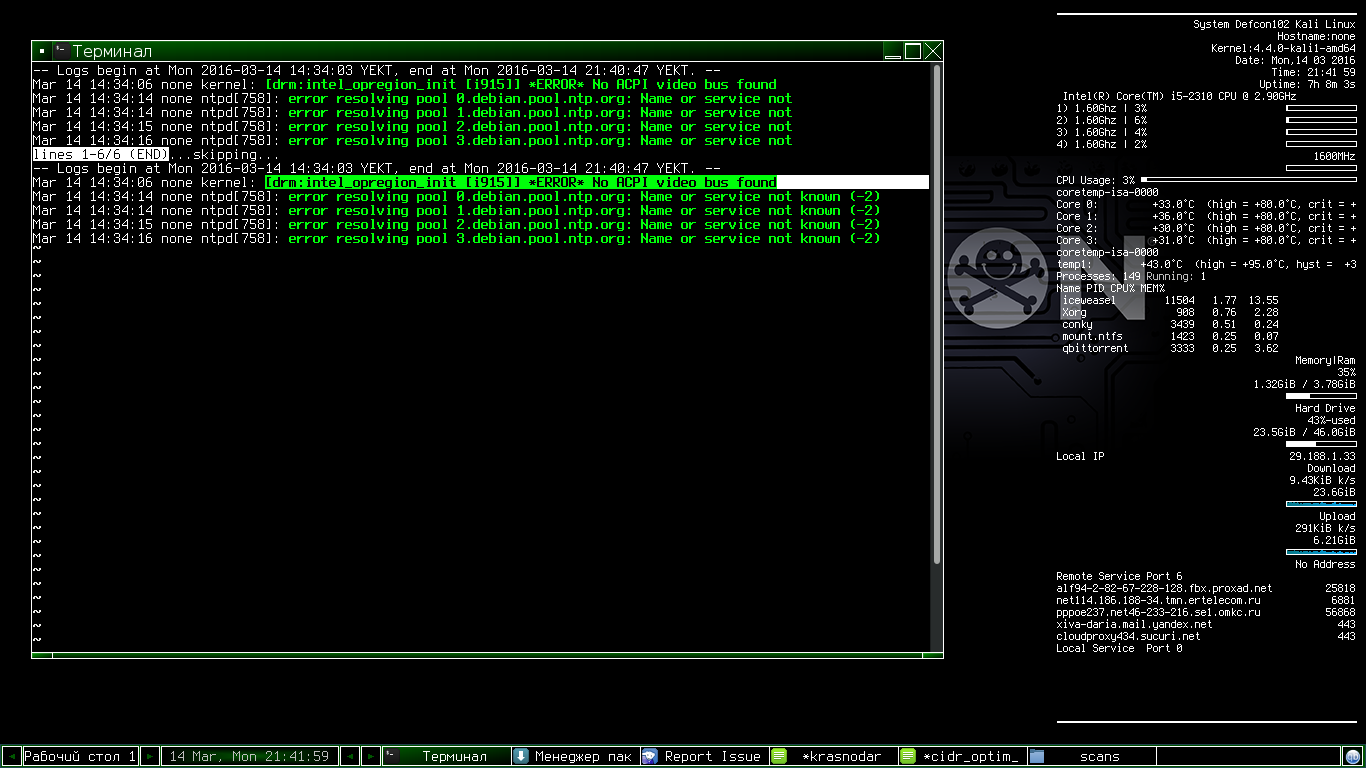Select the Рабочий стол 1 workspace label
The height and width of the screenshot is (768, 1366).
pyautogui.click(x=80, y=757)
